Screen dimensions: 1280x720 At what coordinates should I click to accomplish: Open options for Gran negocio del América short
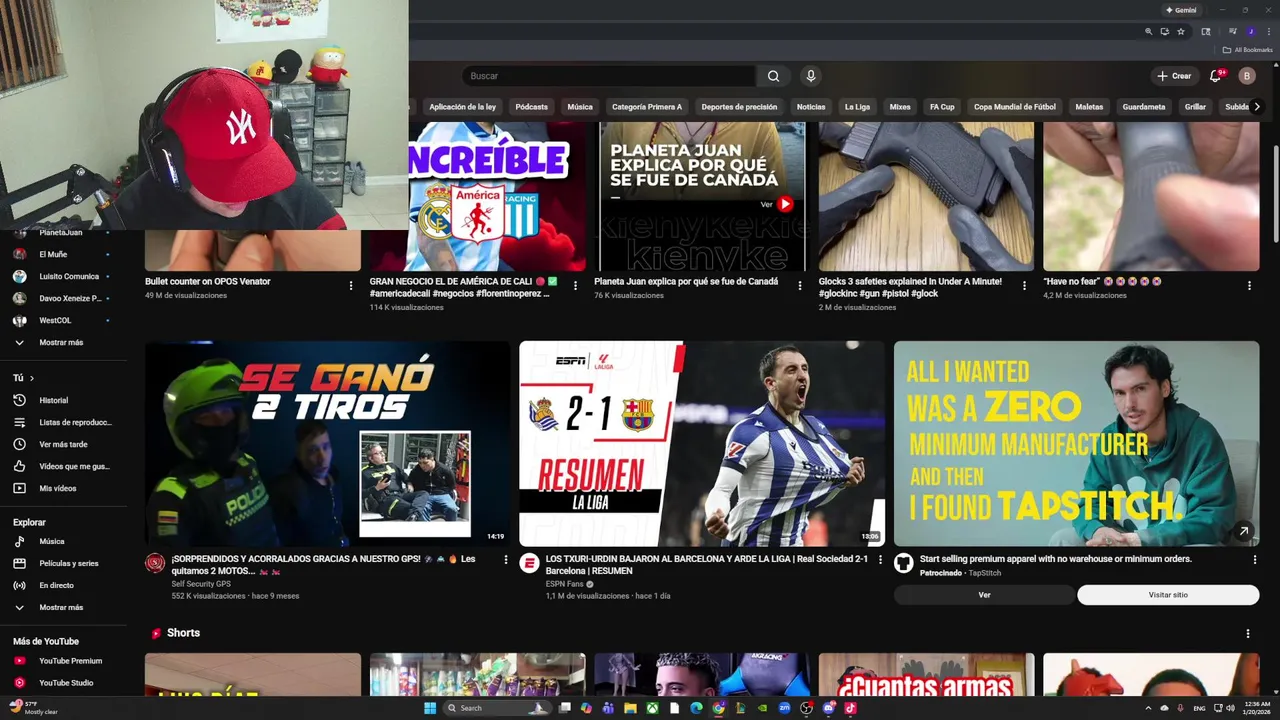575,285
